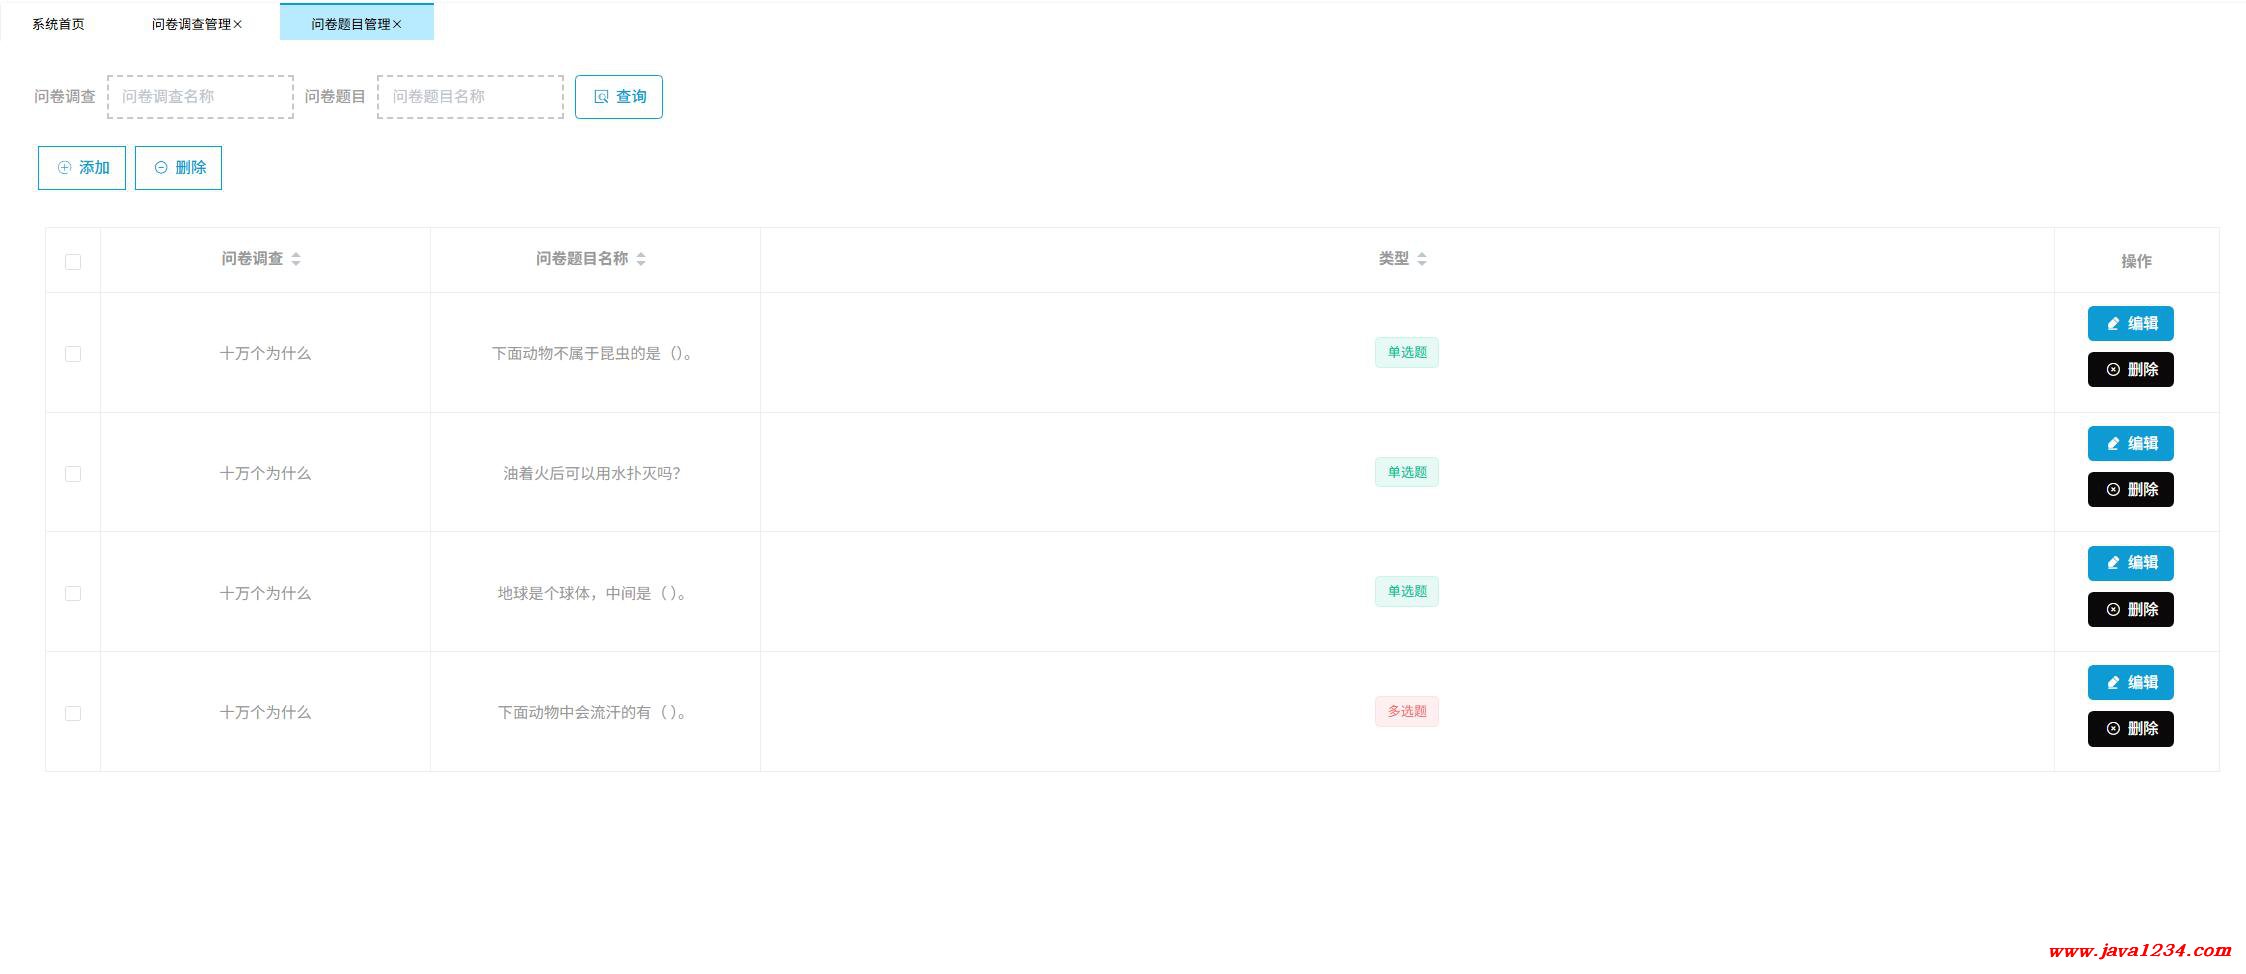Tick checkbox for 下面动物中会流汗的有 row
This screenshot has width=2246, height=974.
point(73,714)
